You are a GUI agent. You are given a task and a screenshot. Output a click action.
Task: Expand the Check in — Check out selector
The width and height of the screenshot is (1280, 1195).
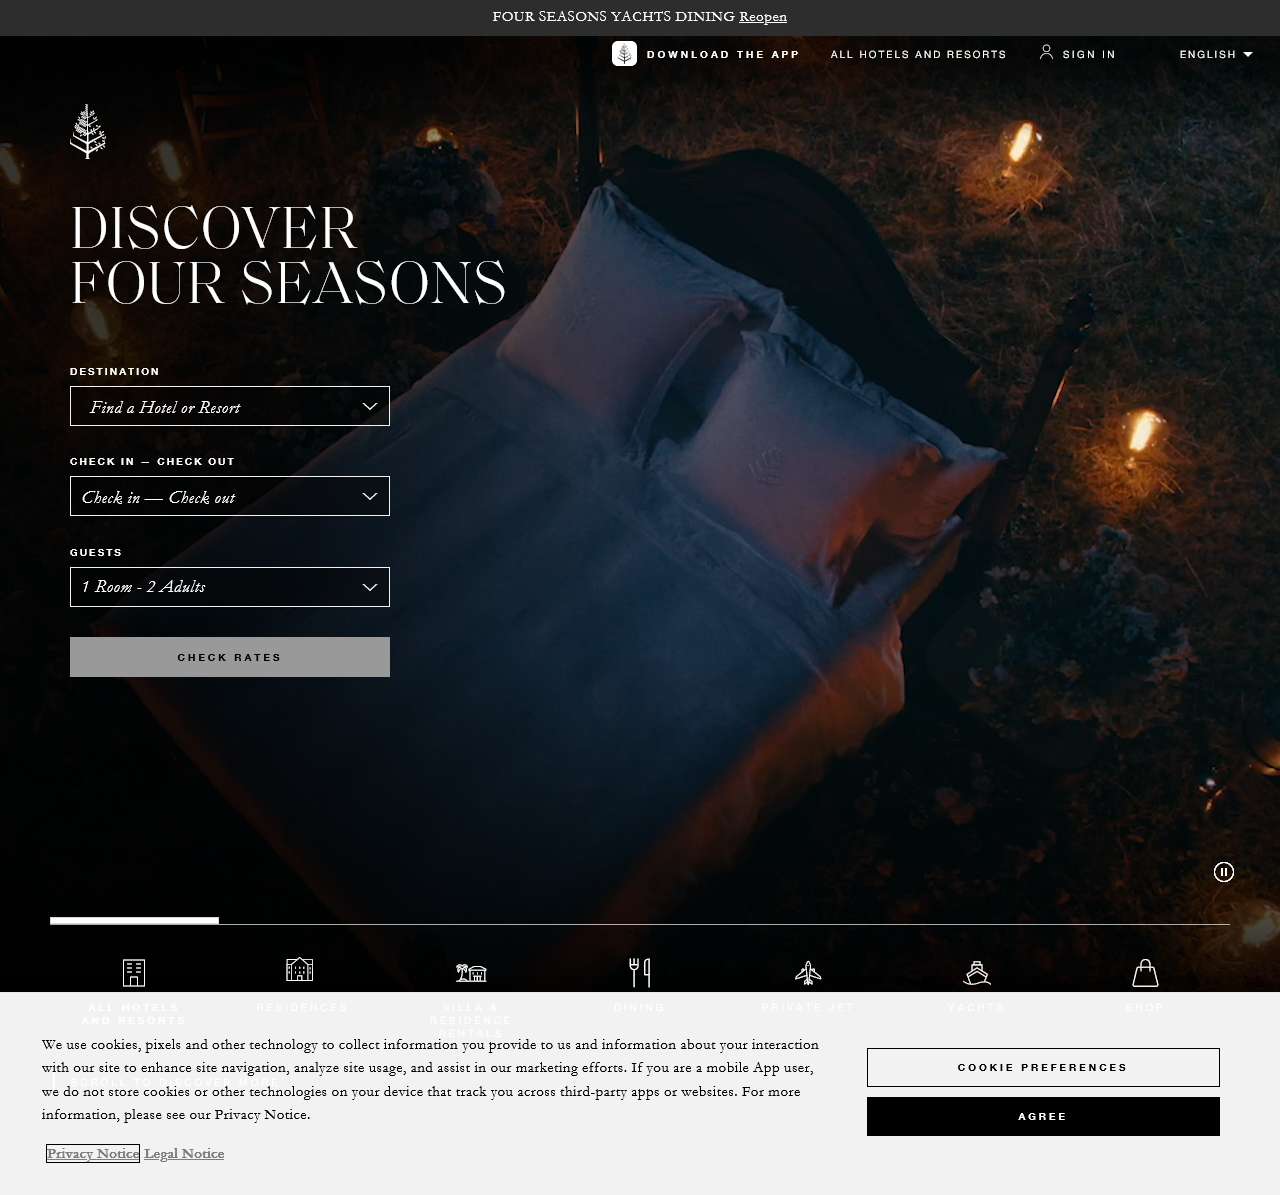229,496
